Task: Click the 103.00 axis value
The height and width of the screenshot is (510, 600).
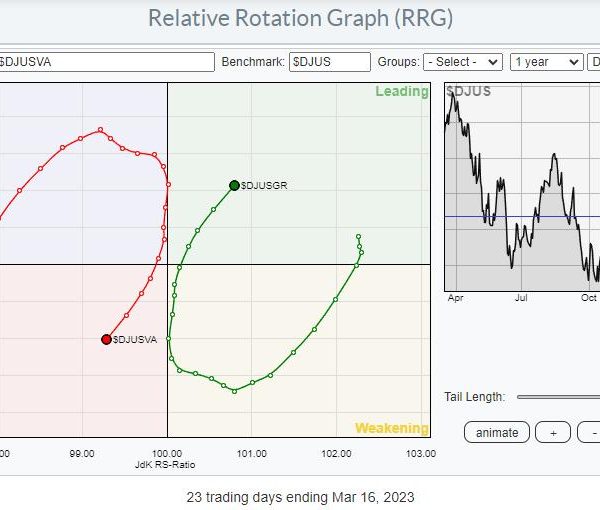Action: click(421, 454)
